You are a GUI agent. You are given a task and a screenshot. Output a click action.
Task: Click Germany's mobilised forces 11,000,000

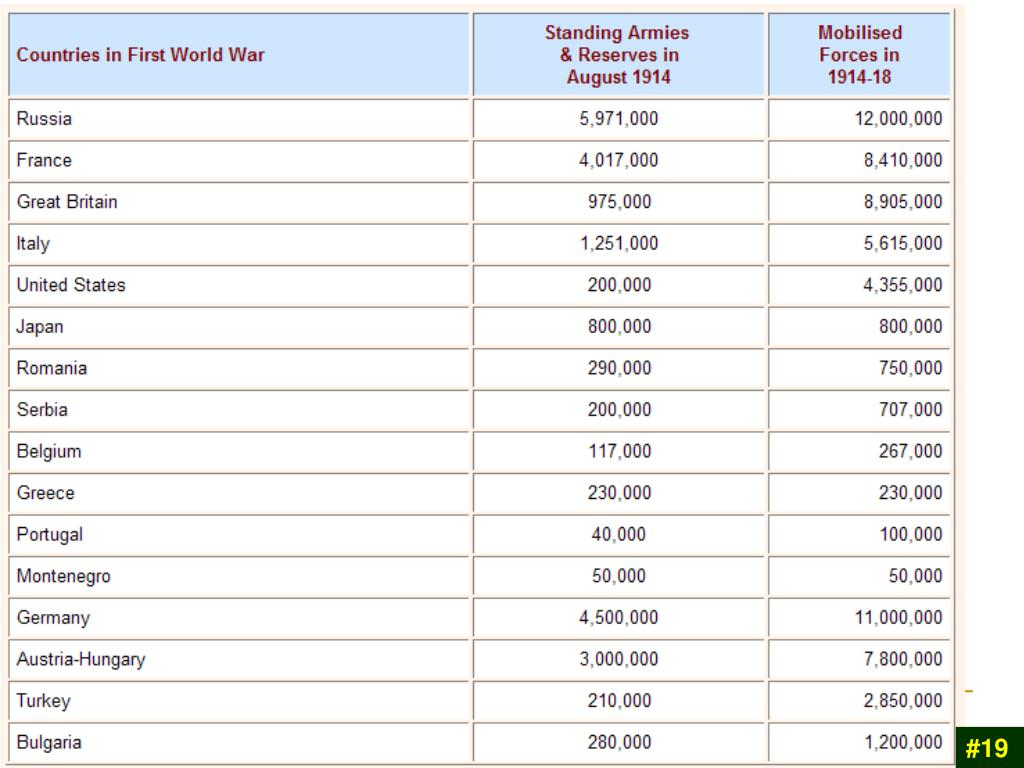[899, 618]
